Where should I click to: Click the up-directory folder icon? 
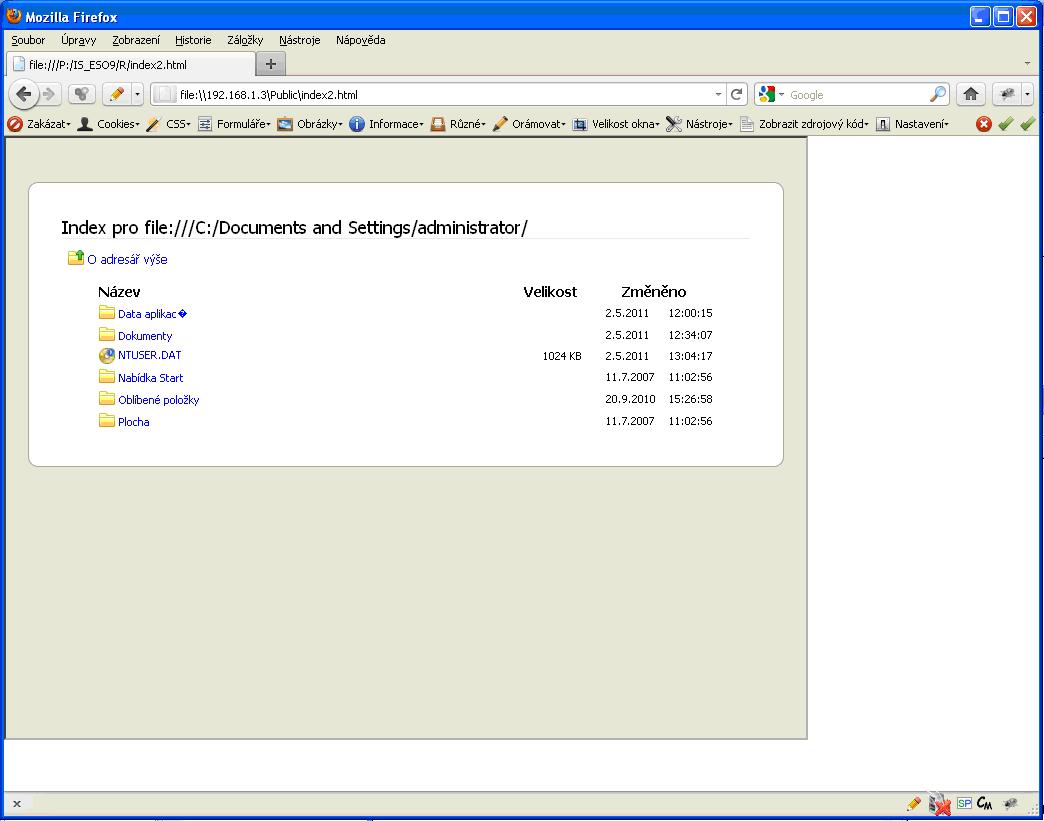(x=76, y=257)
